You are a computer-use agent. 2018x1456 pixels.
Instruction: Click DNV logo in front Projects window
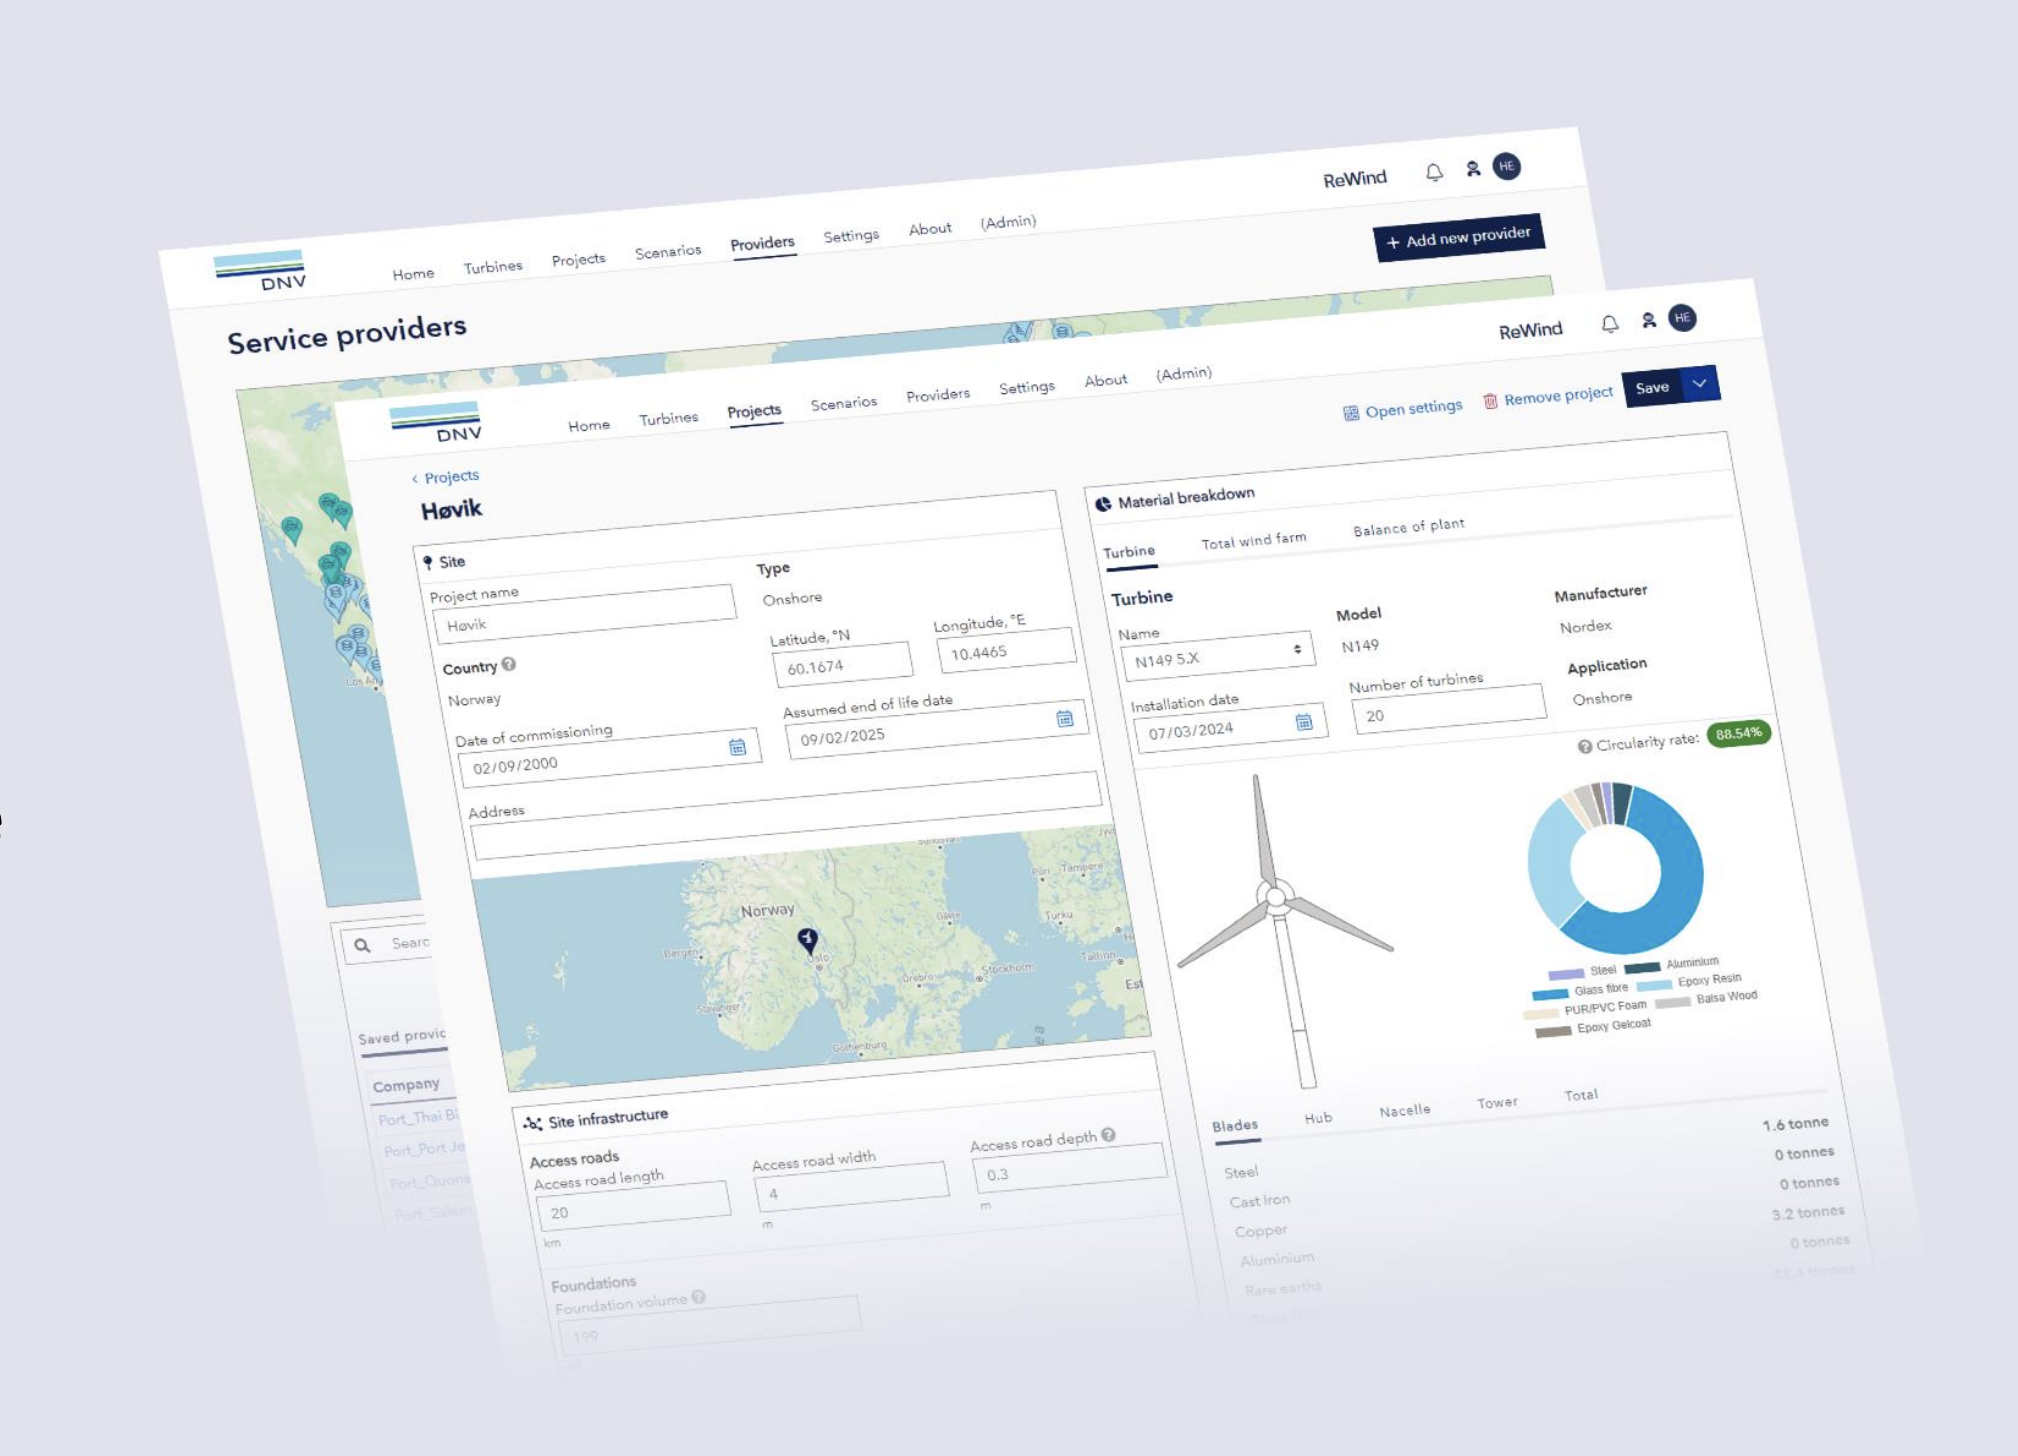tap(436, 421)
